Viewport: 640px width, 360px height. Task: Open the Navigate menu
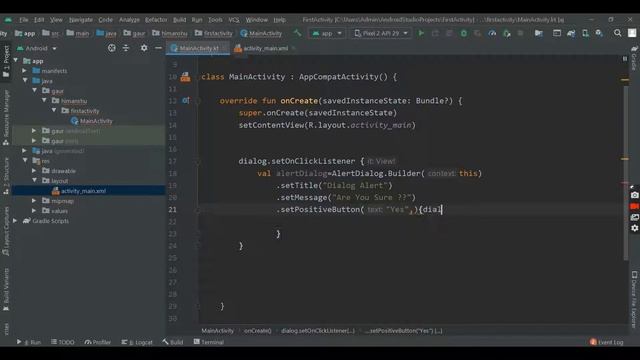point(80,20)
